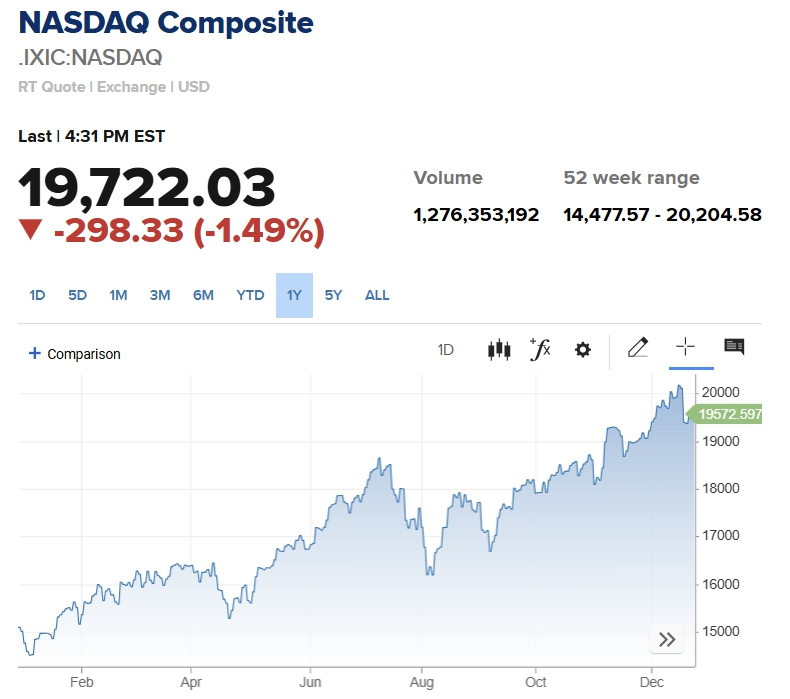Open chart settings gear icon

582,350
